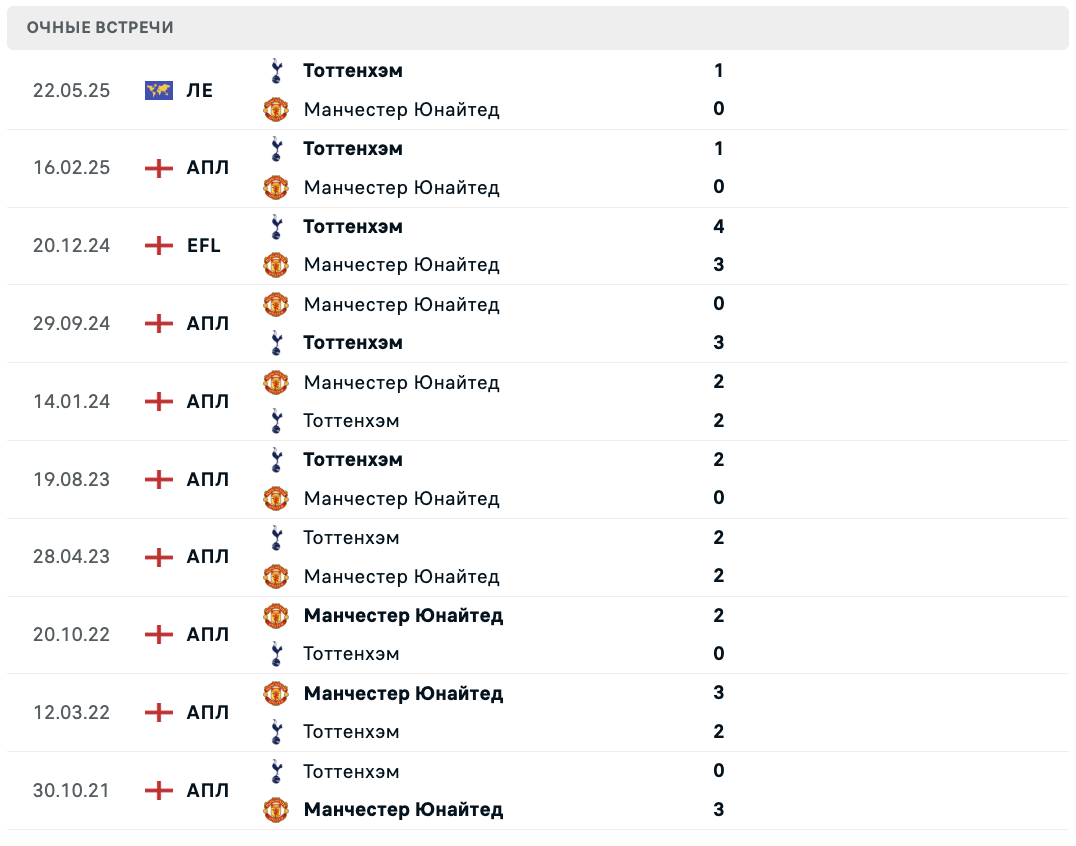Click Manchester United crest in the 29.09.24 match
The height and width of the screenshot is (846, 1076).
(276, 304)
